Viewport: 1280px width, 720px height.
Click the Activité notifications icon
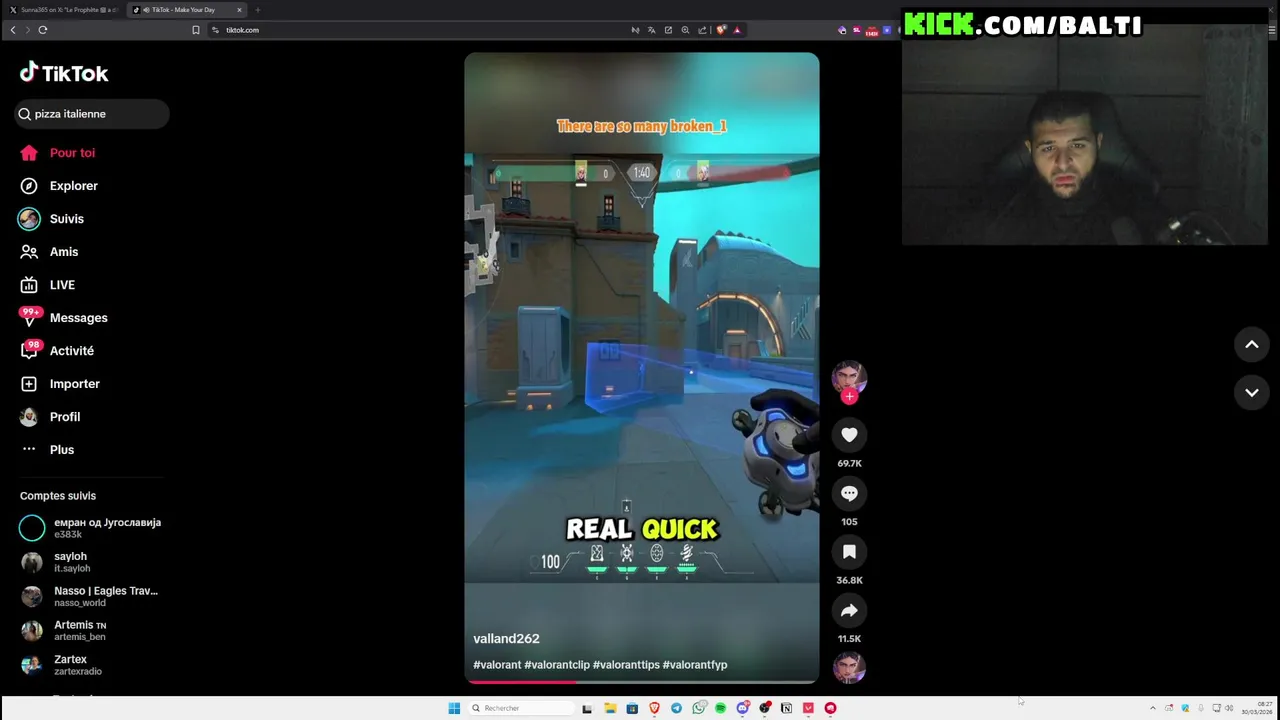pyautogui.click(x=29, y=351)
